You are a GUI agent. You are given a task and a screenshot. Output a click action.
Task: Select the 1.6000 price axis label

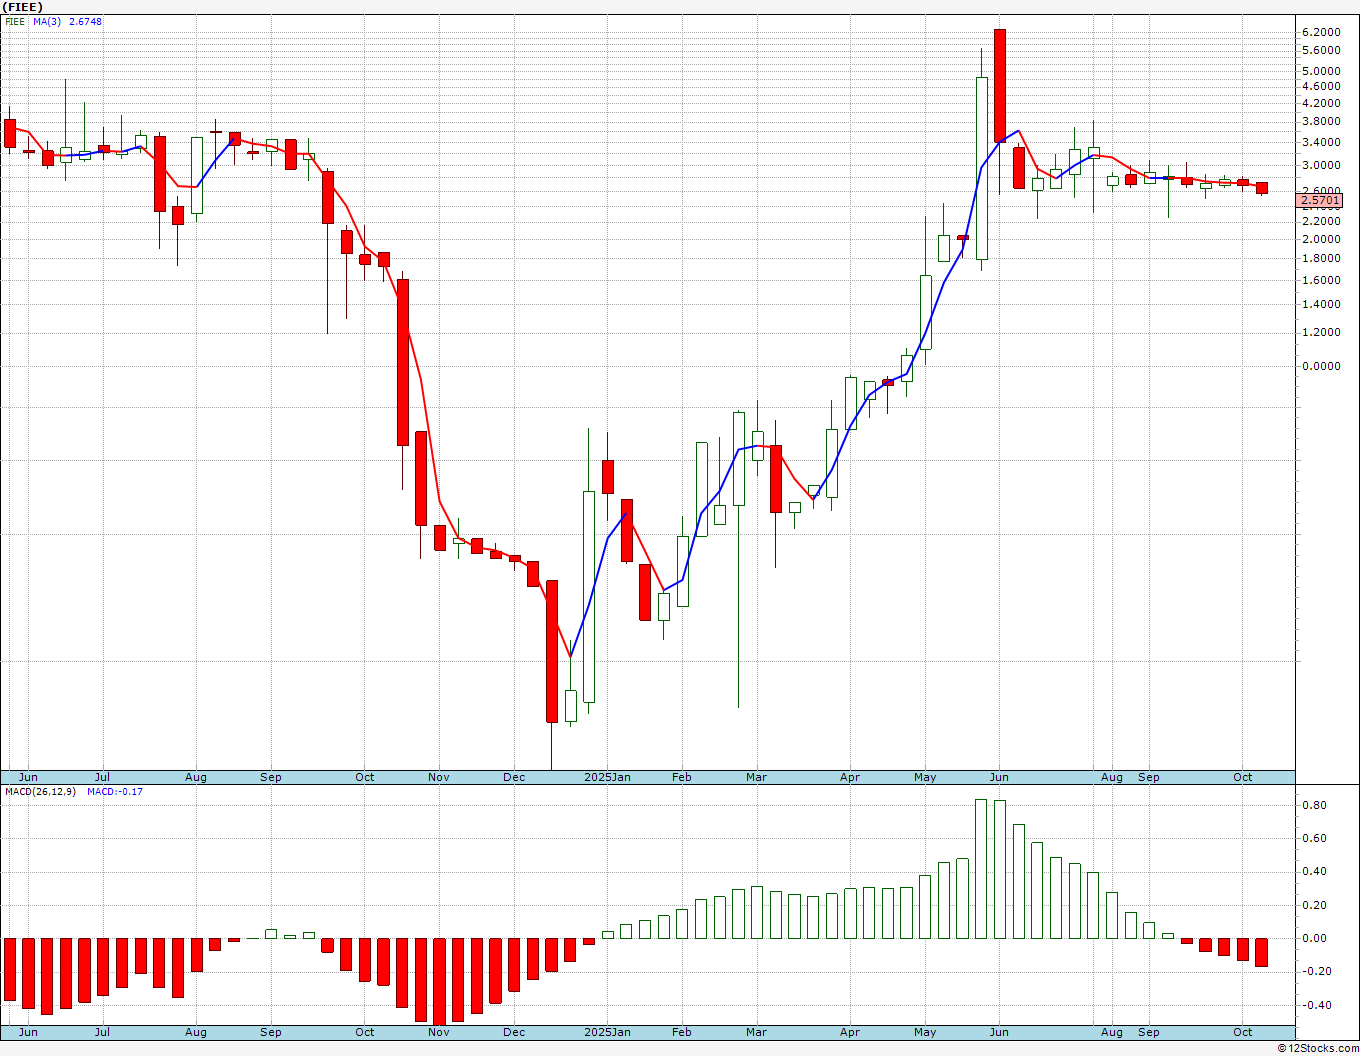click(1320, 280)
